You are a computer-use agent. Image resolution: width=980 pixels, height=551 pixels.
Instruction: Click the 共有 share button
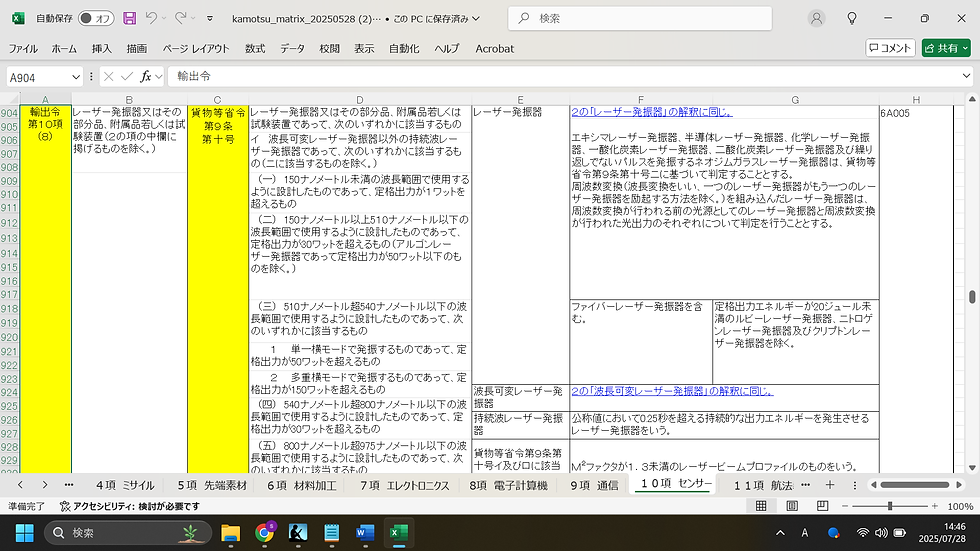pyautogui.click(x=946, y=48)
